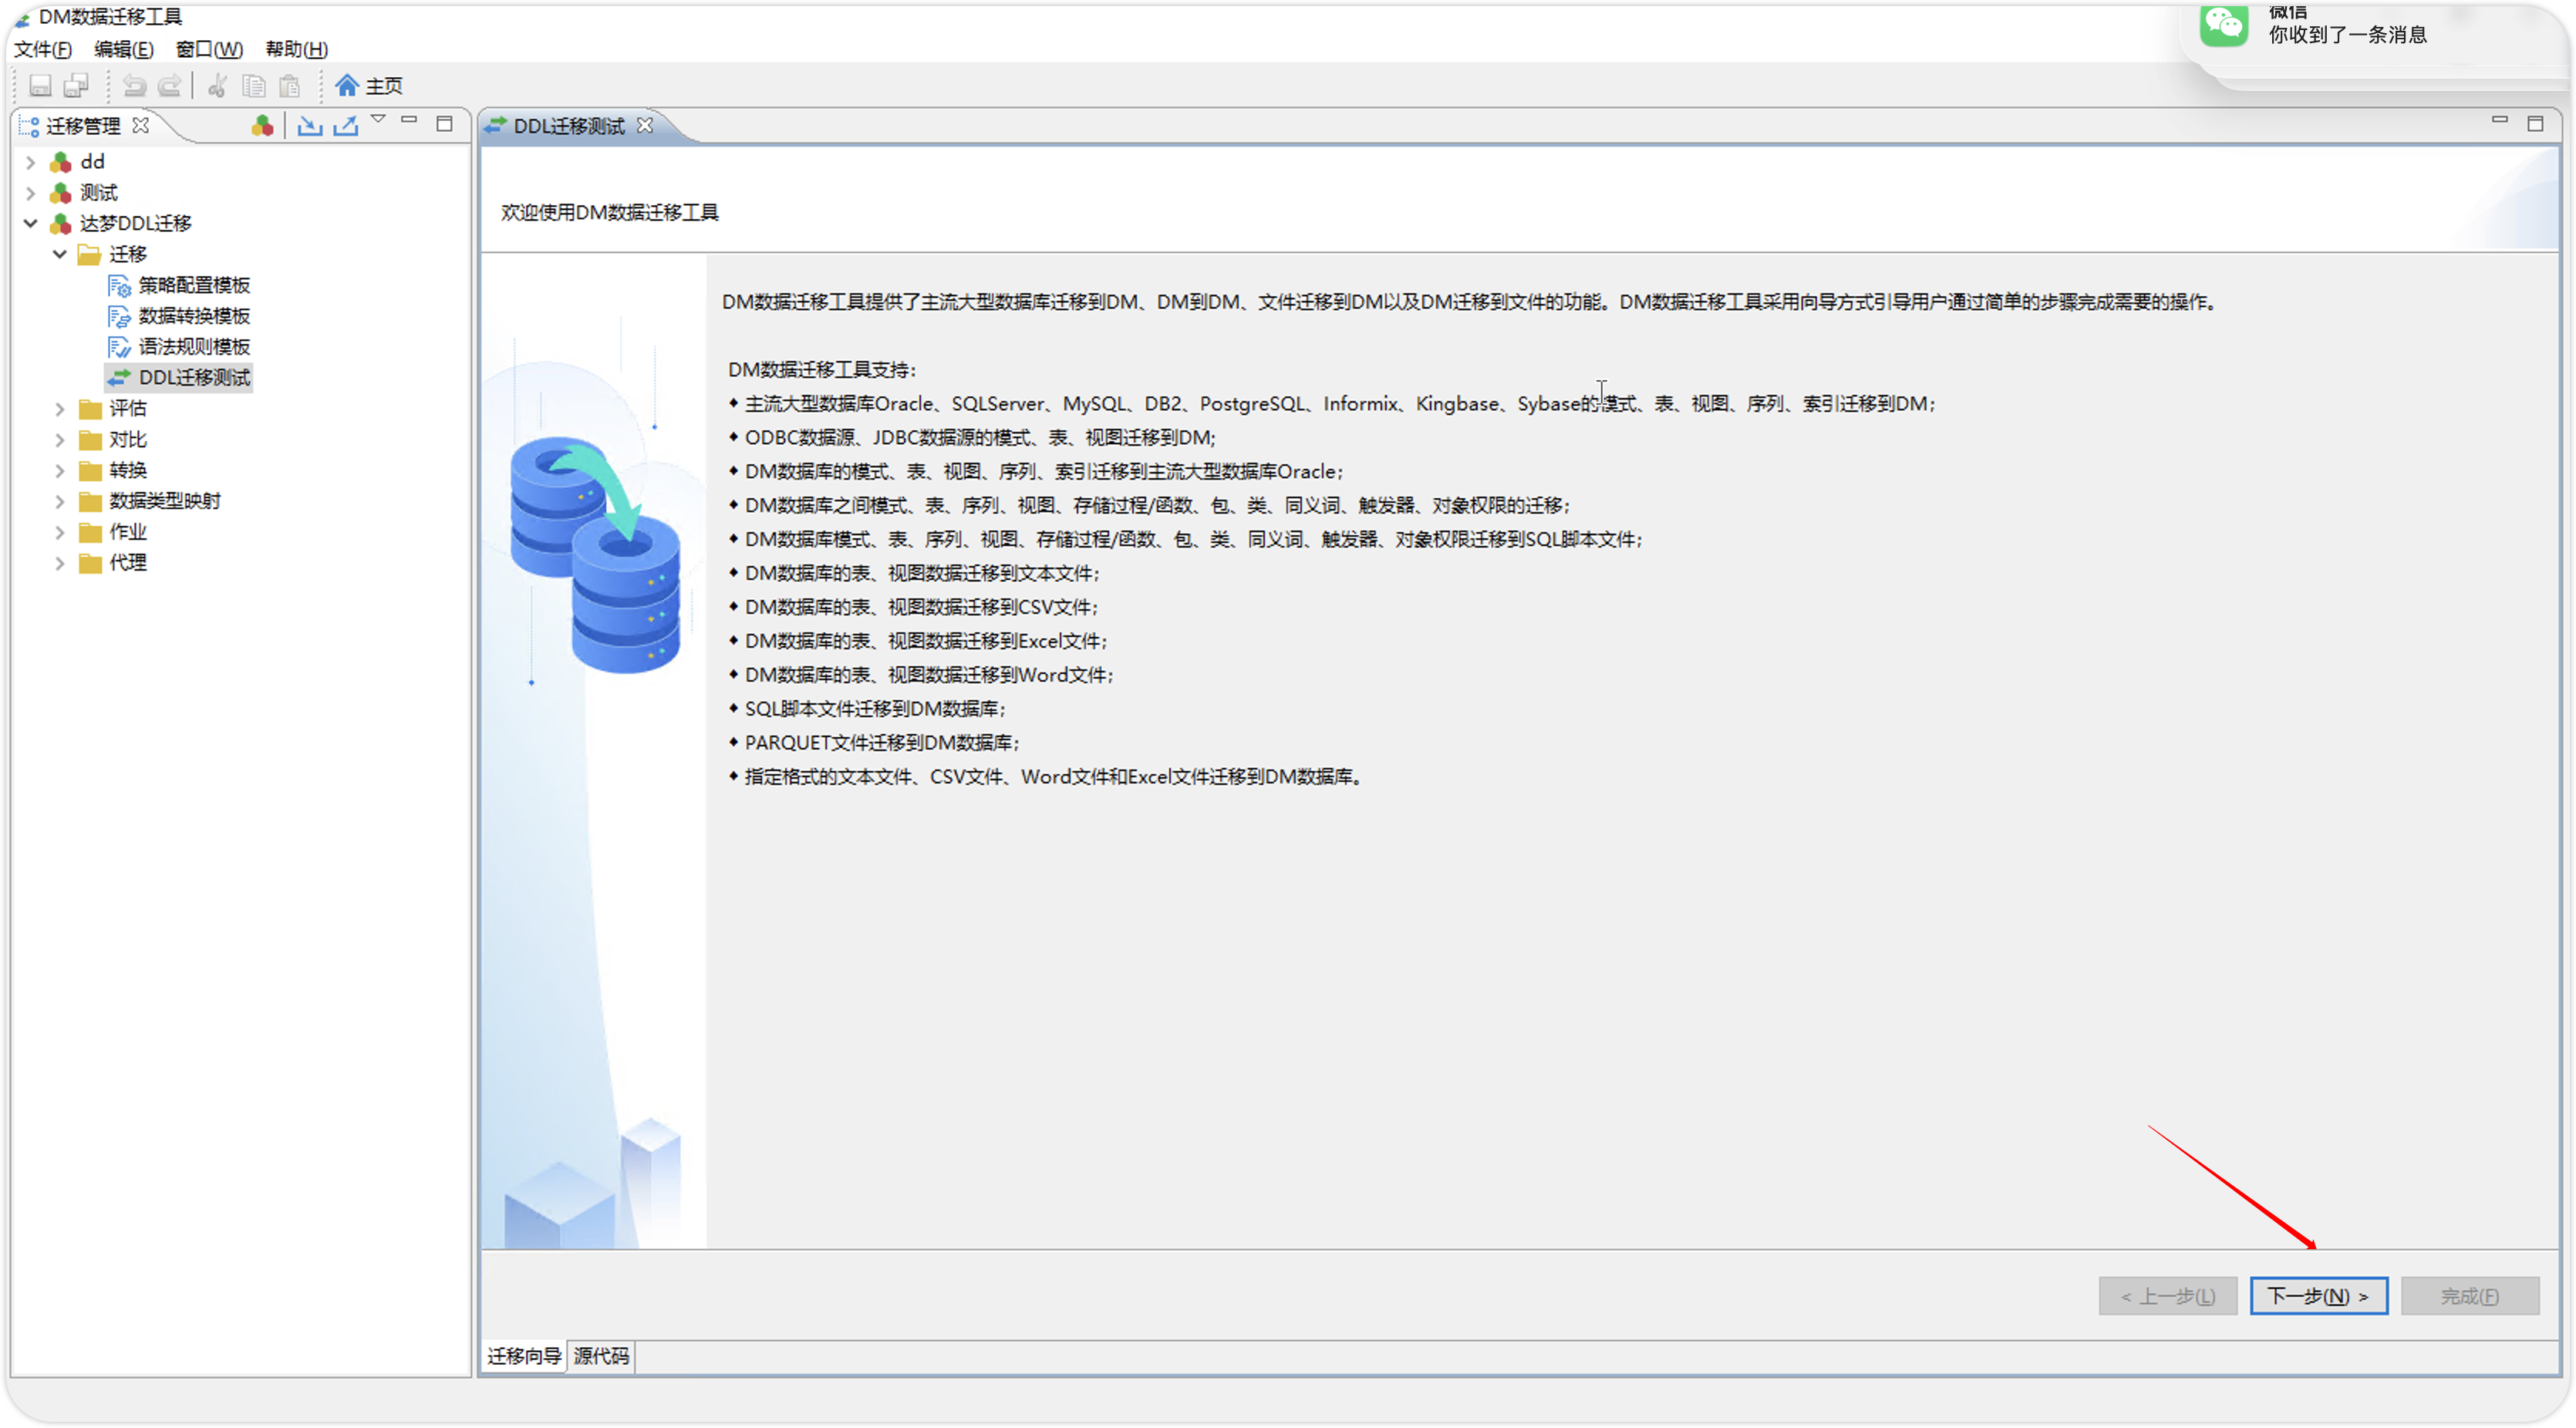Screen dimensions: 2576x1428
Task: Click the export icon in 迁移管理 panel
Action: [x=345, y=126]
